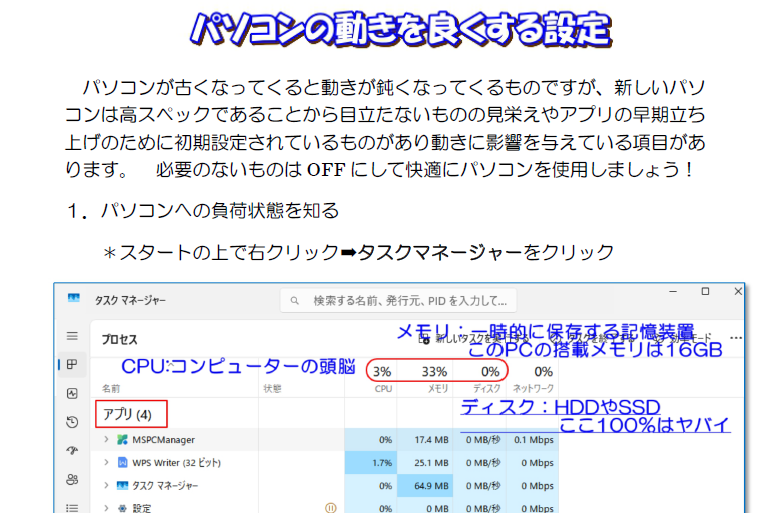This screenshot has height=513, width=778.
Task: Select the Processes icon in the sidebar
Action: [x=72, y=365]
